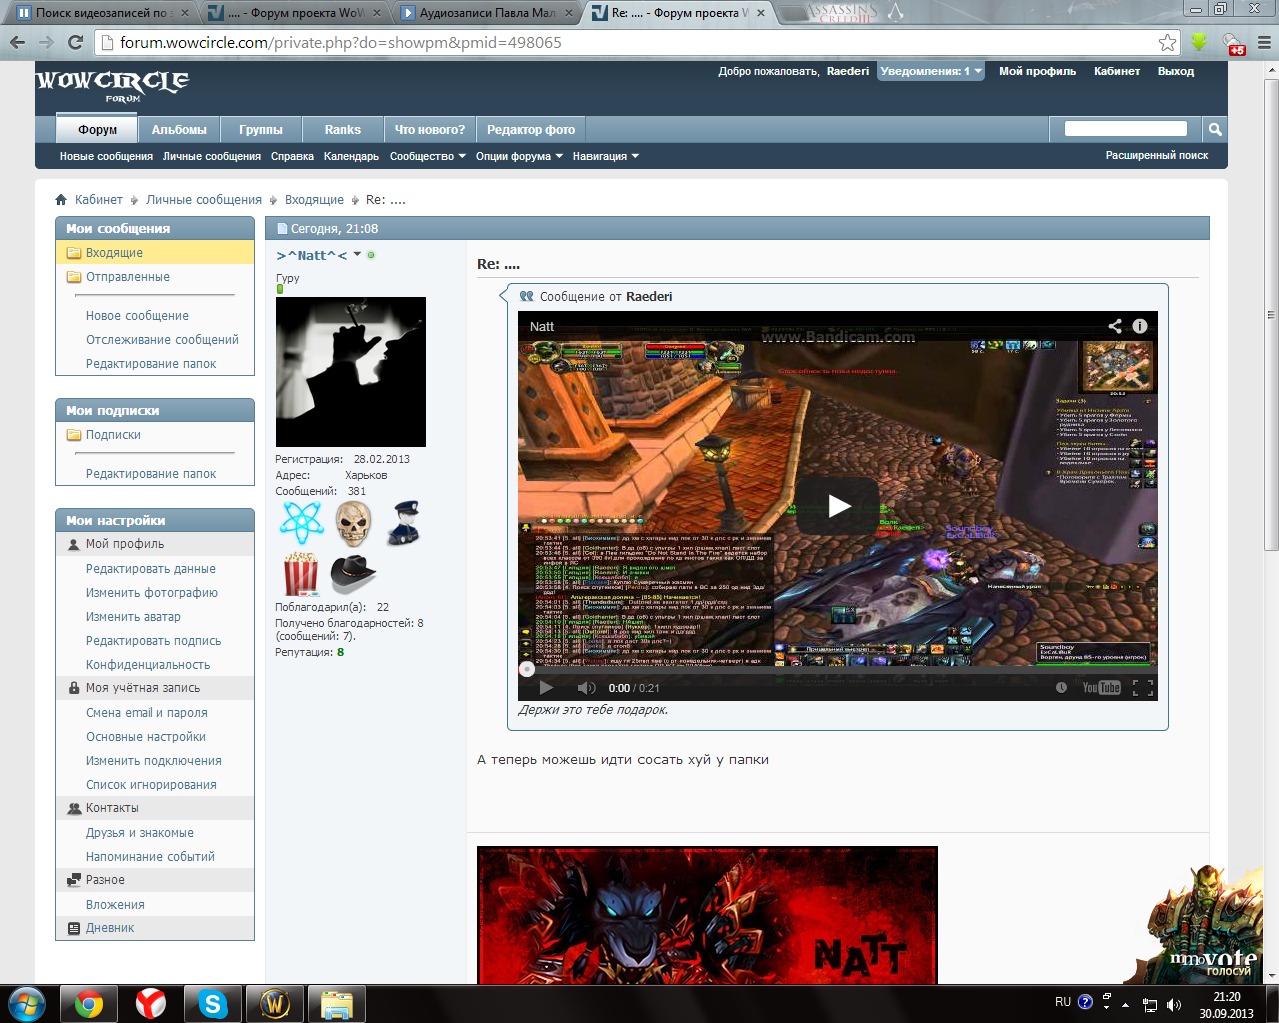Reload the page with the refresh icon

point(75,43)
